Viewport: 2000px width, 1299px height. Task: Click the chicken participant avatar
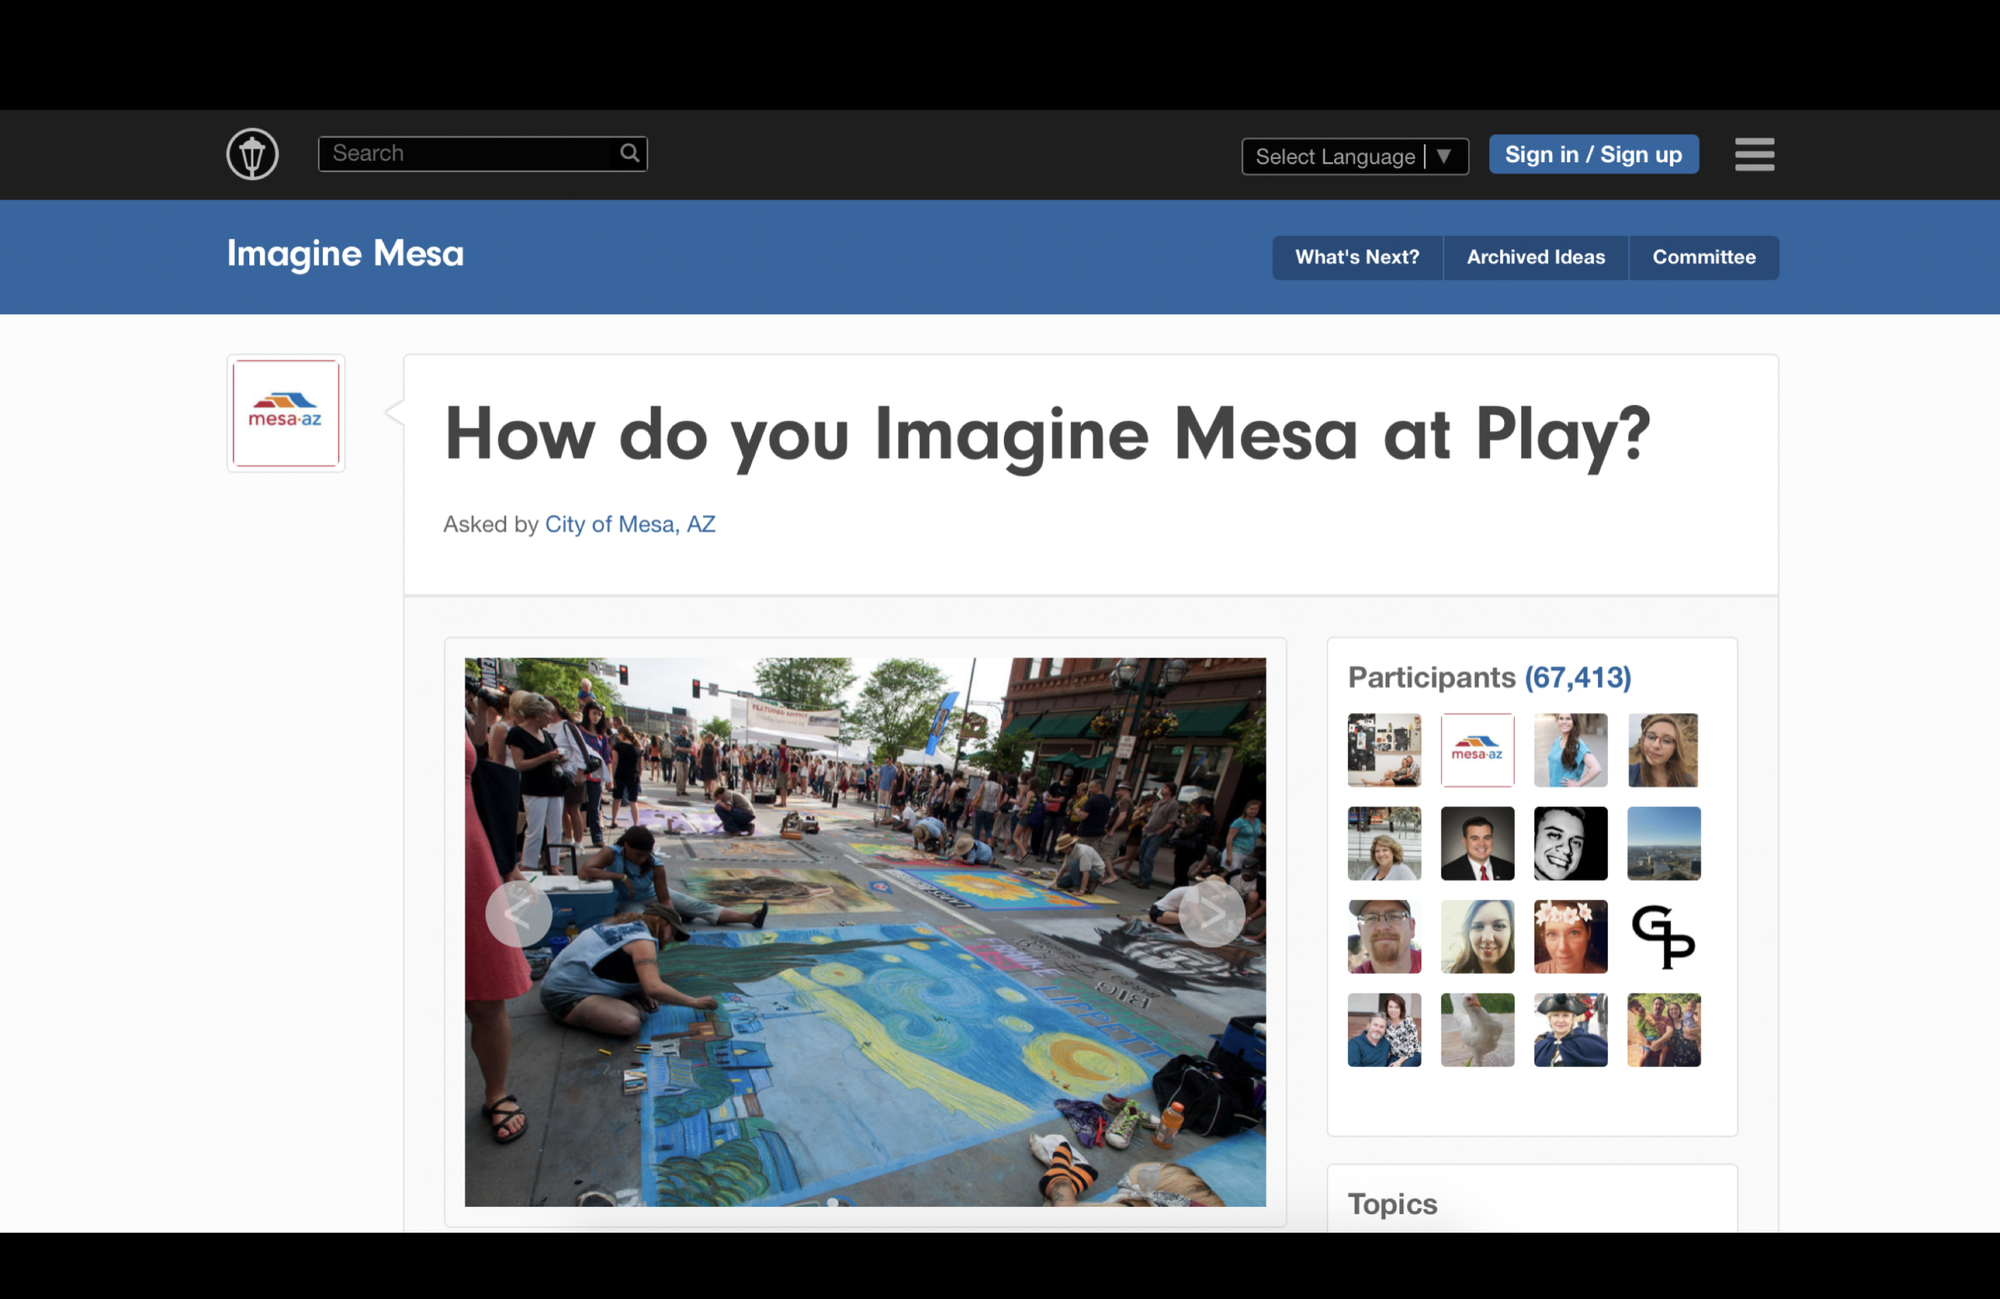[x=1477, y=1030]
